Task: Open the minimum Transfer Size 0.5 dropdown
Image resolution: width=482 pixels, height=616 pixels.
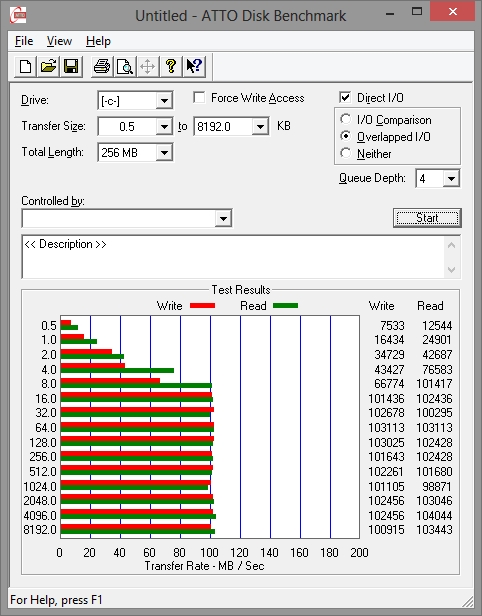Action: click(x=164, y=126)
